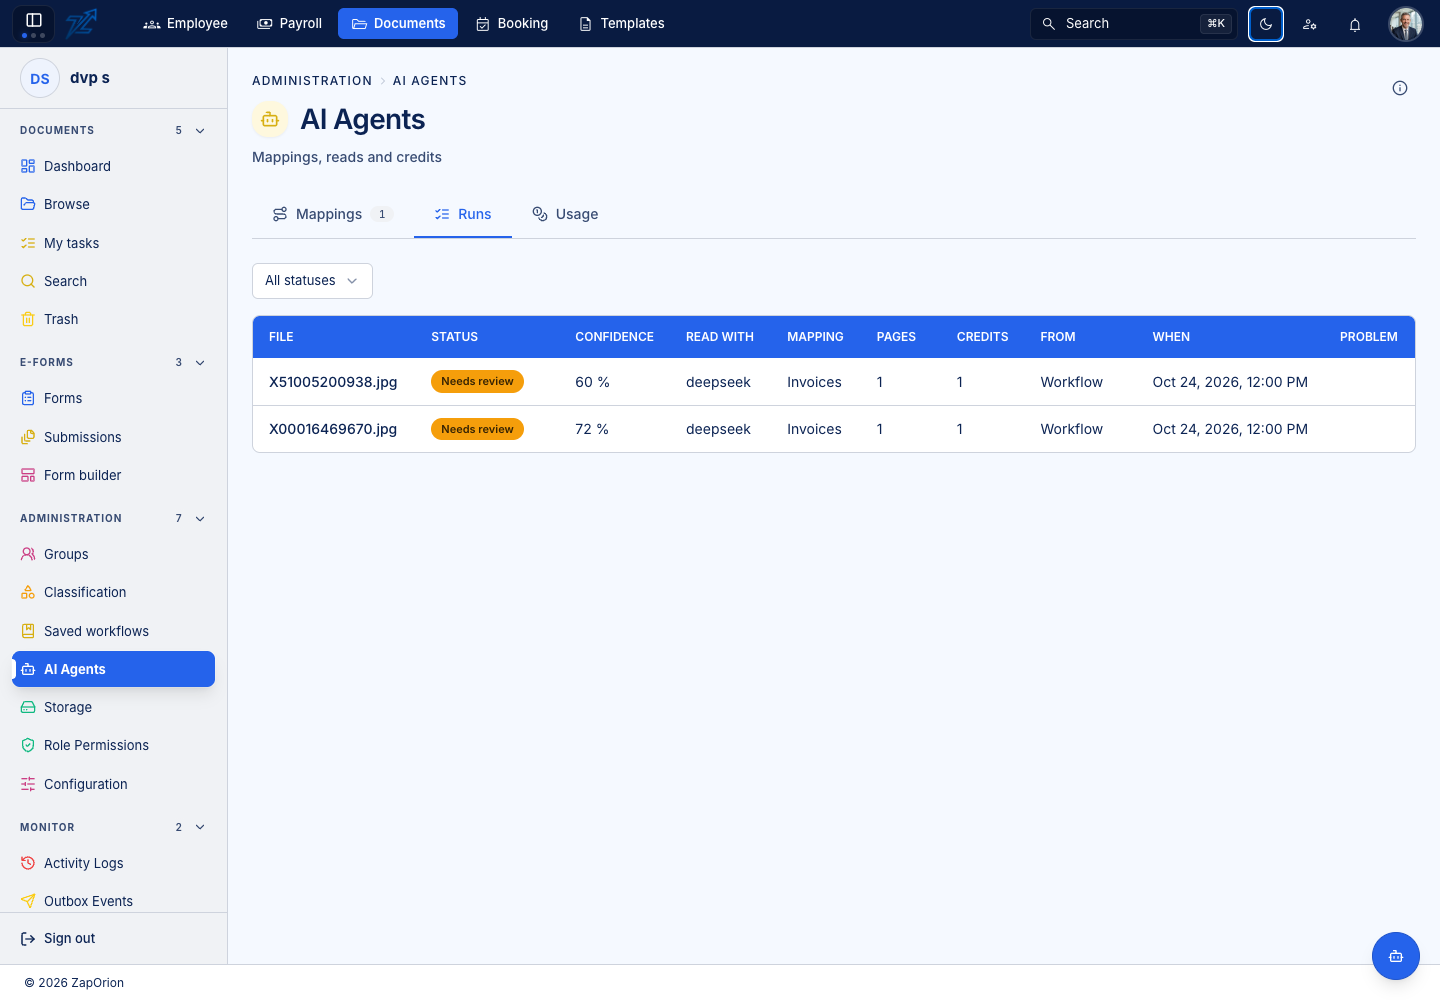Click the Administration breadcrumb
The width and height of the screenshot is (1440, 1000).
pos(312,81)
